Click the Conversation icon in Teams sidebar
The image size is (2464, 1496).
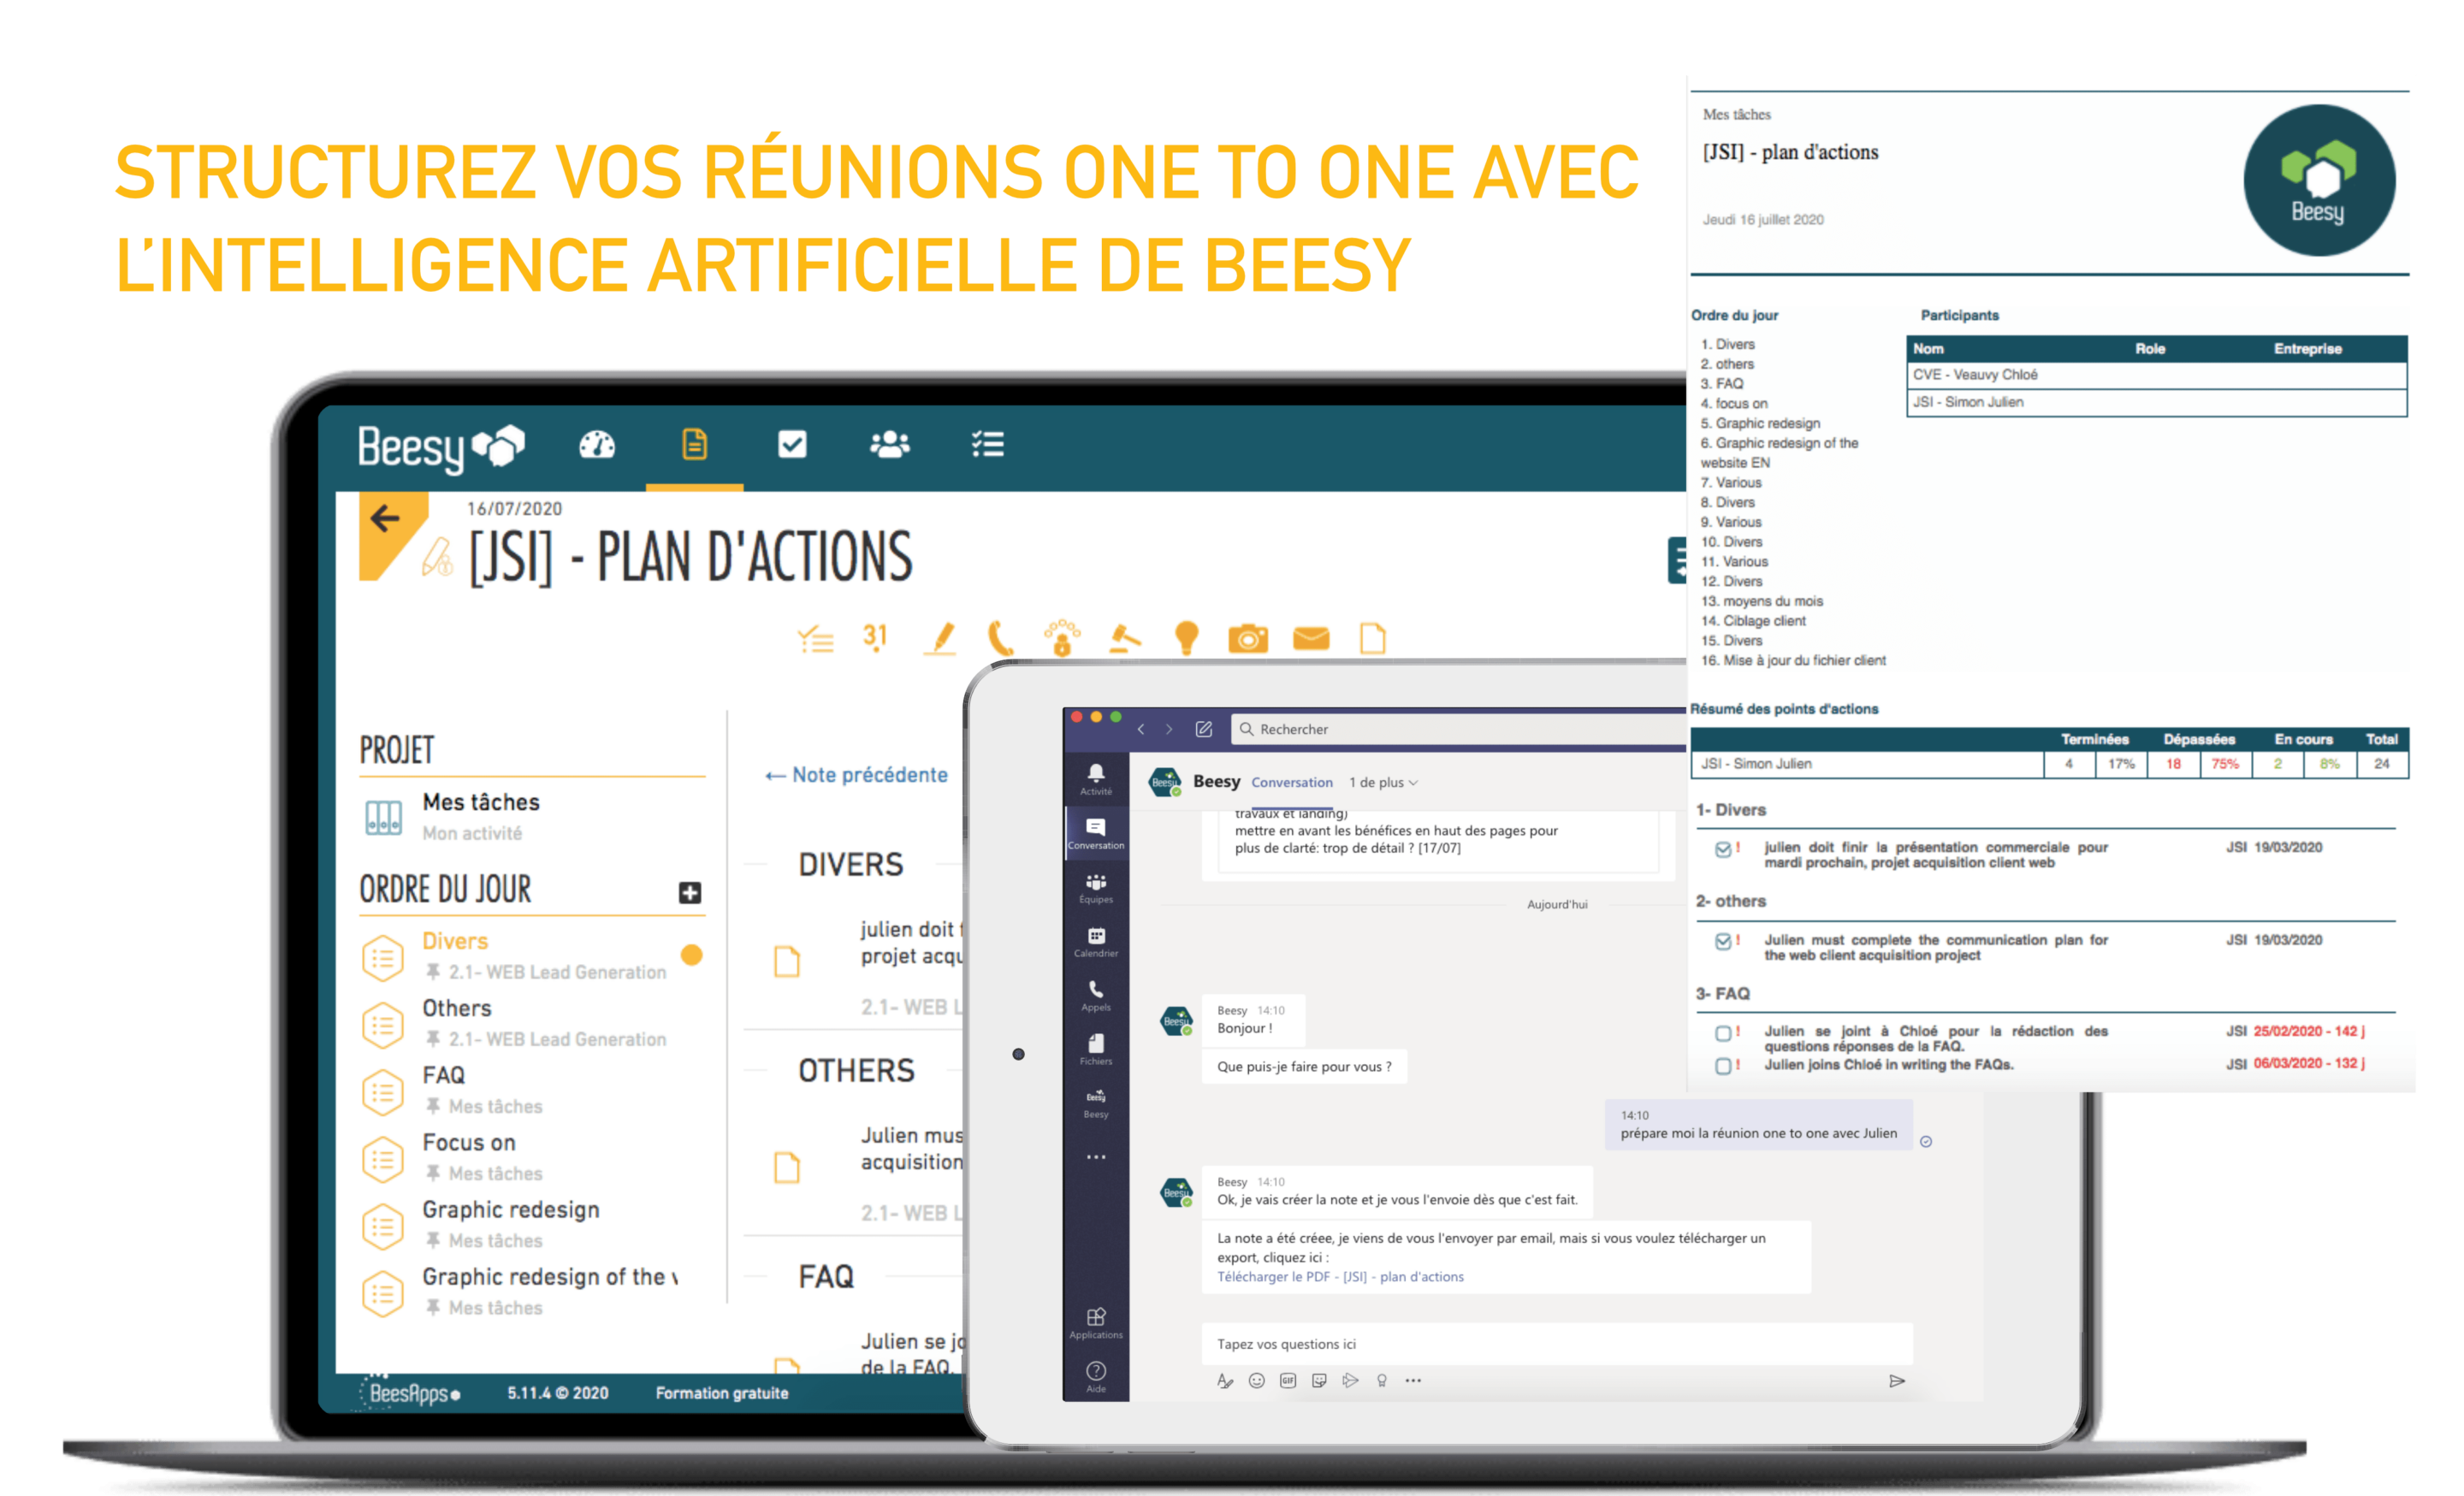coord(1109,832)
